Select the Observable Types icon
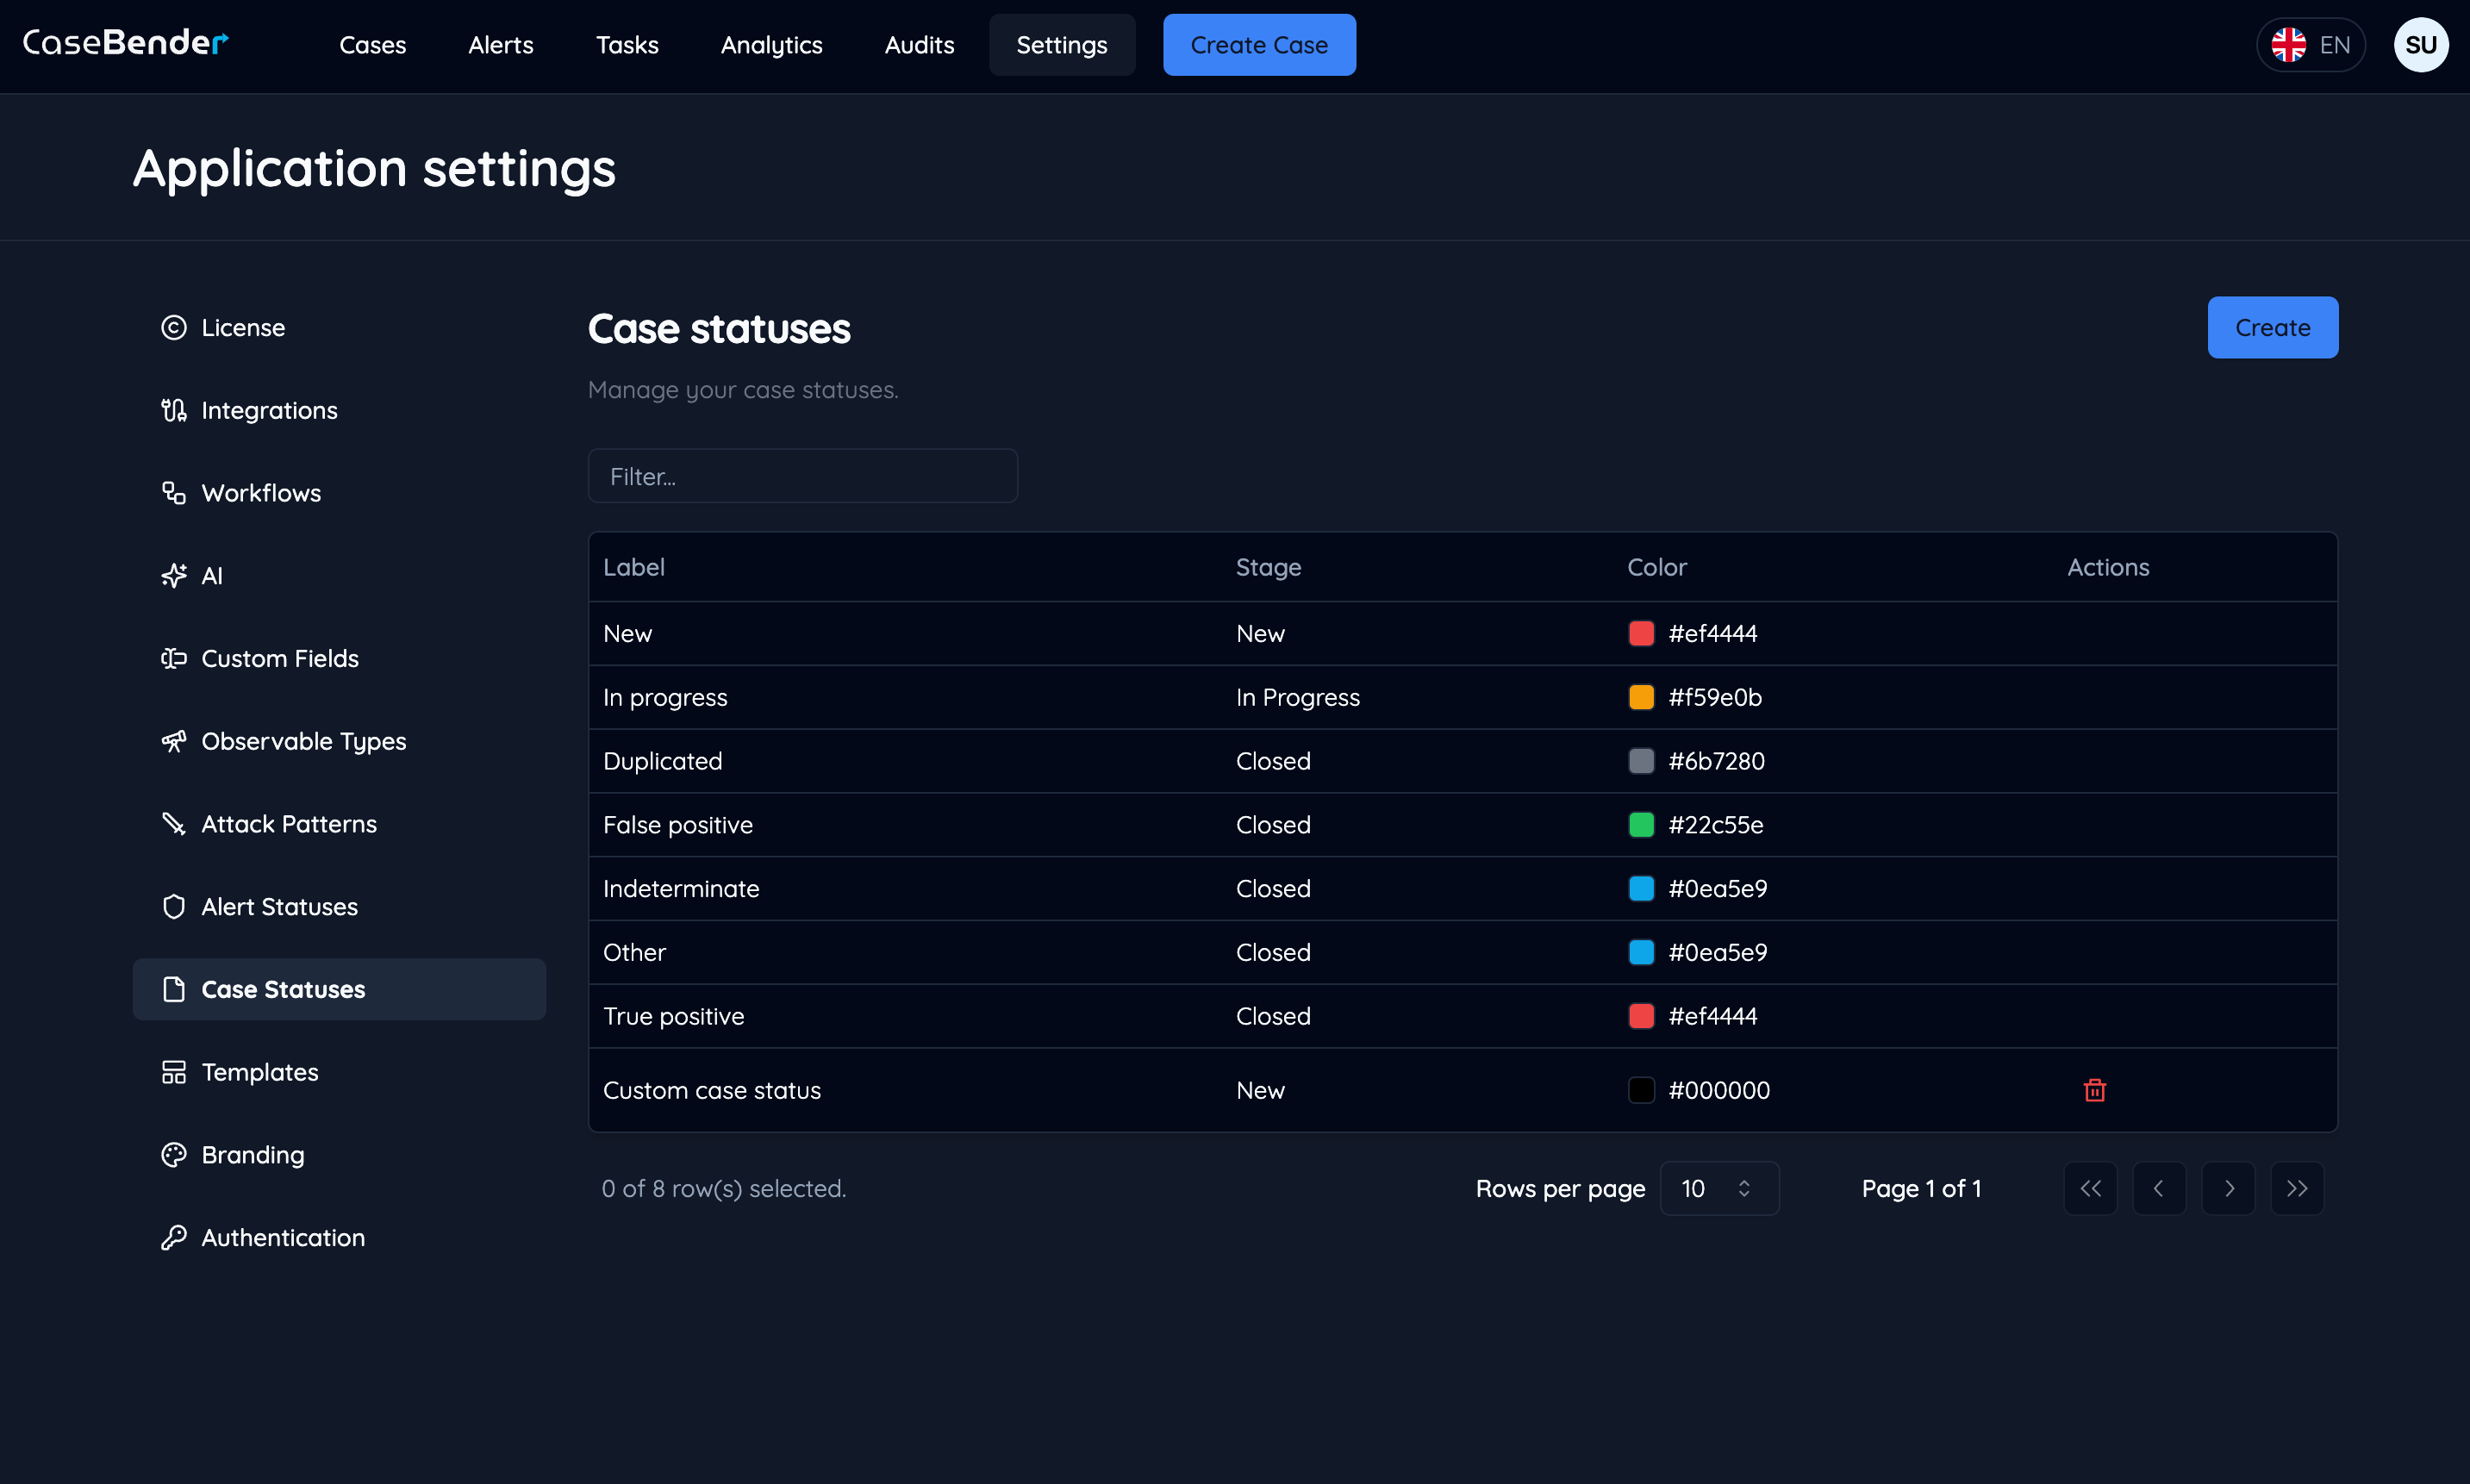 coord(173,741)
